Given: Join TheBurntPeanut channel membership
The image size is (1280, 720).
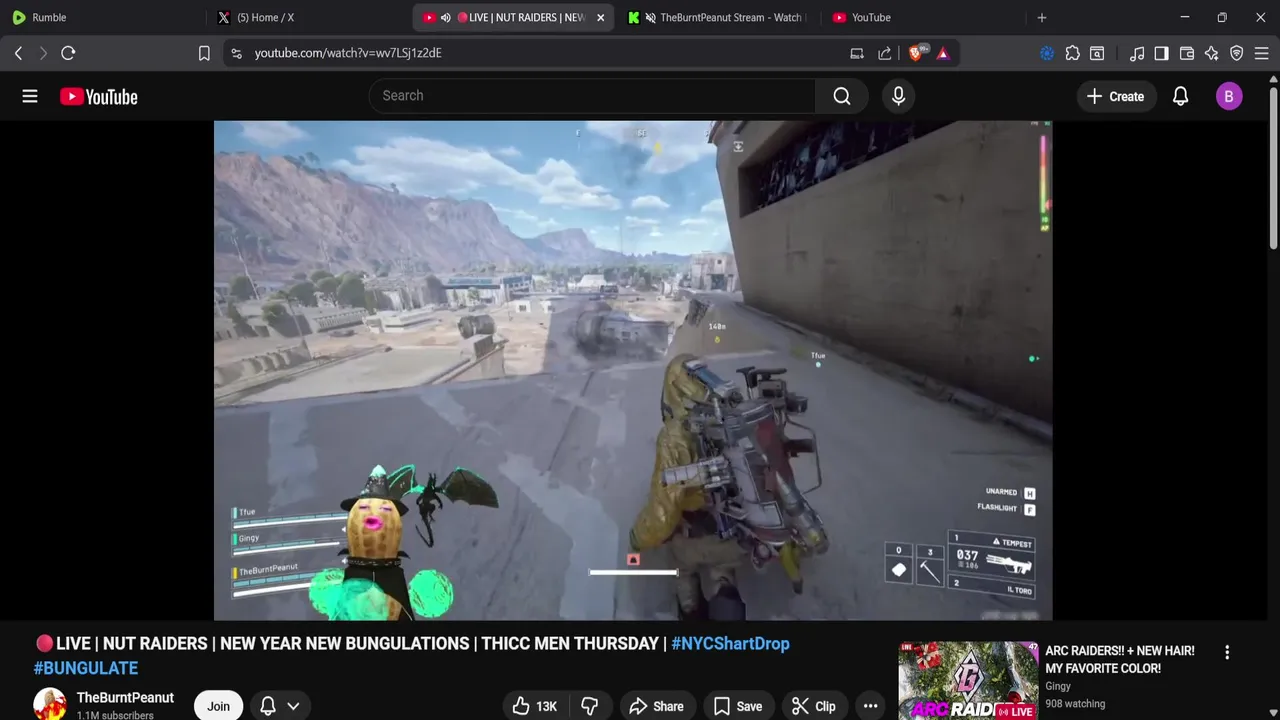Looking at the screenshot, I should coord(218,706).
